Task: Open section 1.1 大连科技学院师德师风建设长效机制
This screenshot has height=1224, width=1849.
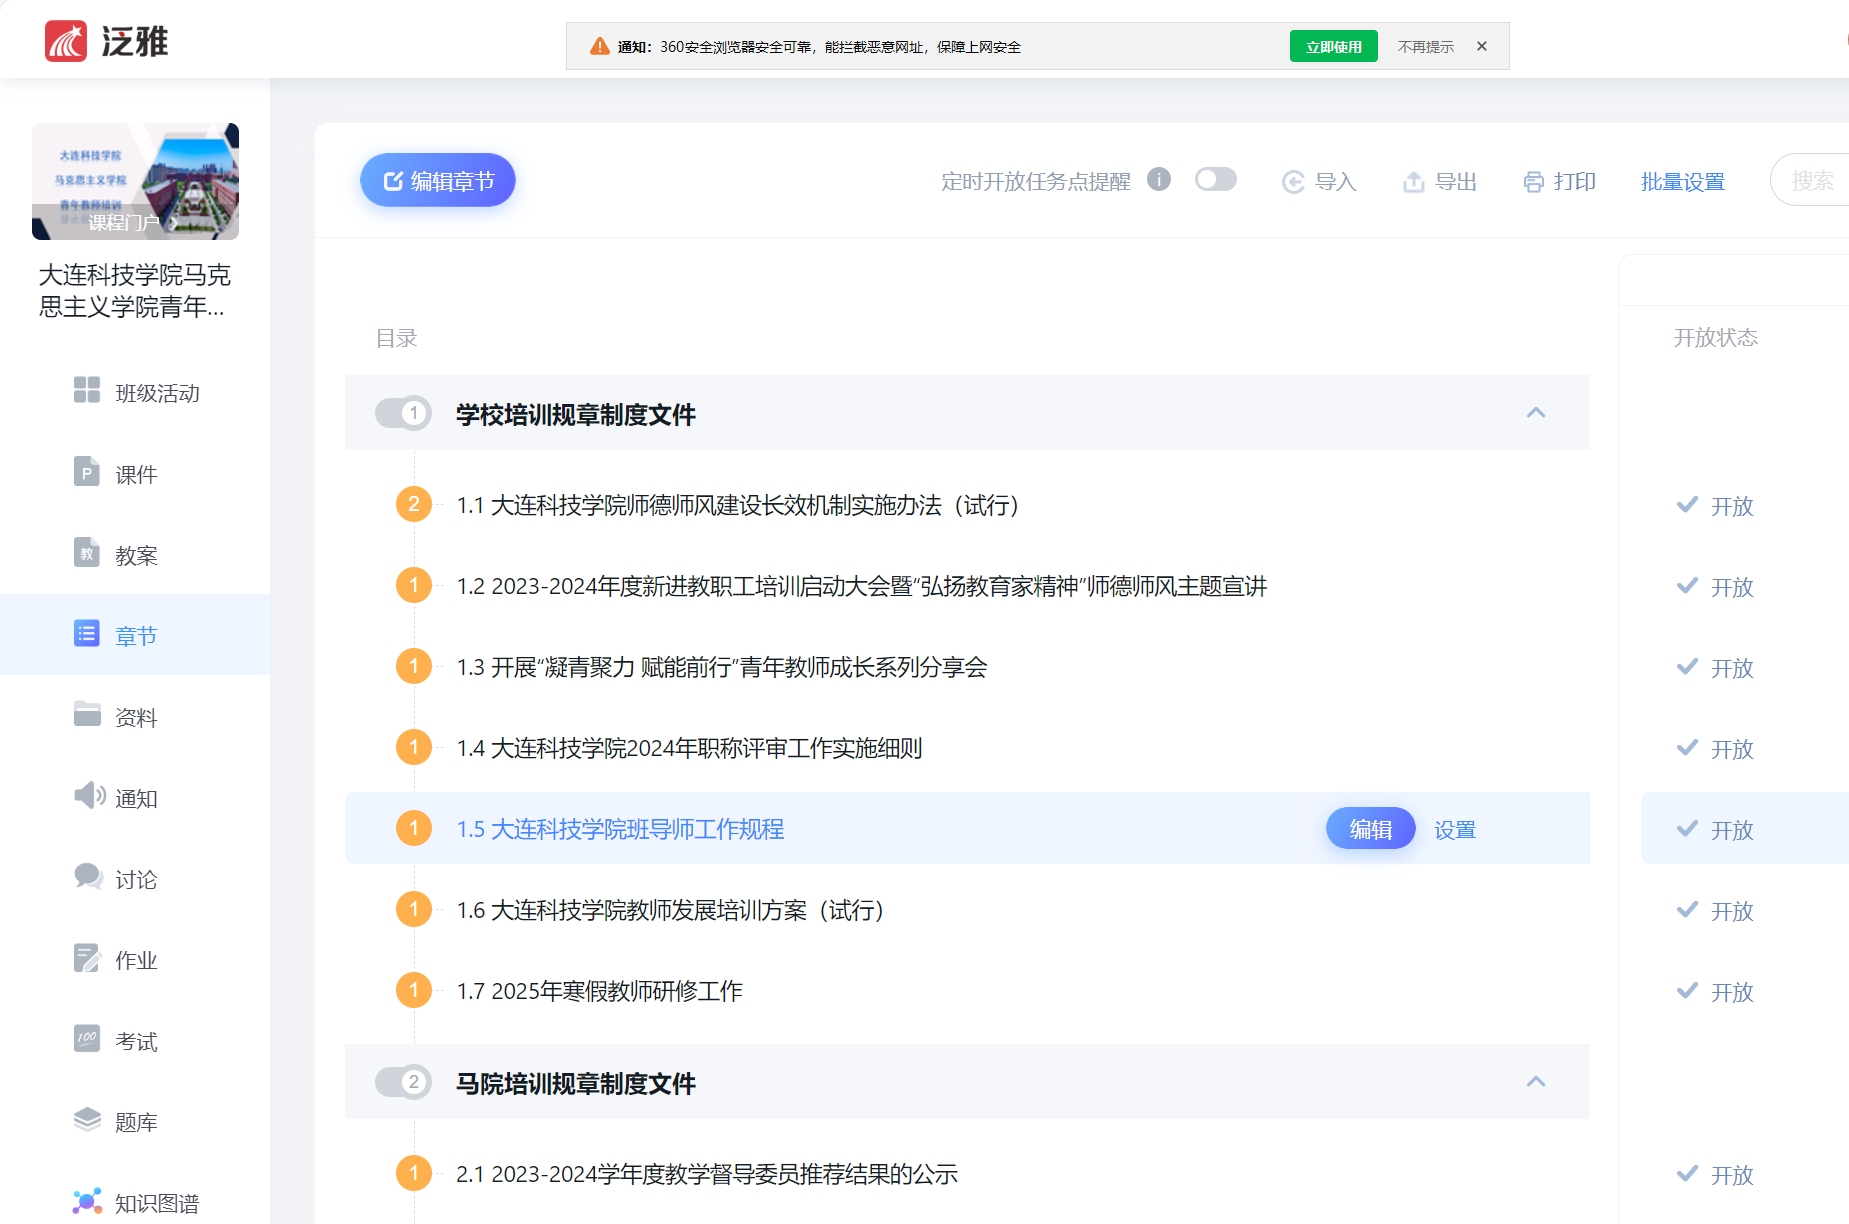Action: [738, 505]
